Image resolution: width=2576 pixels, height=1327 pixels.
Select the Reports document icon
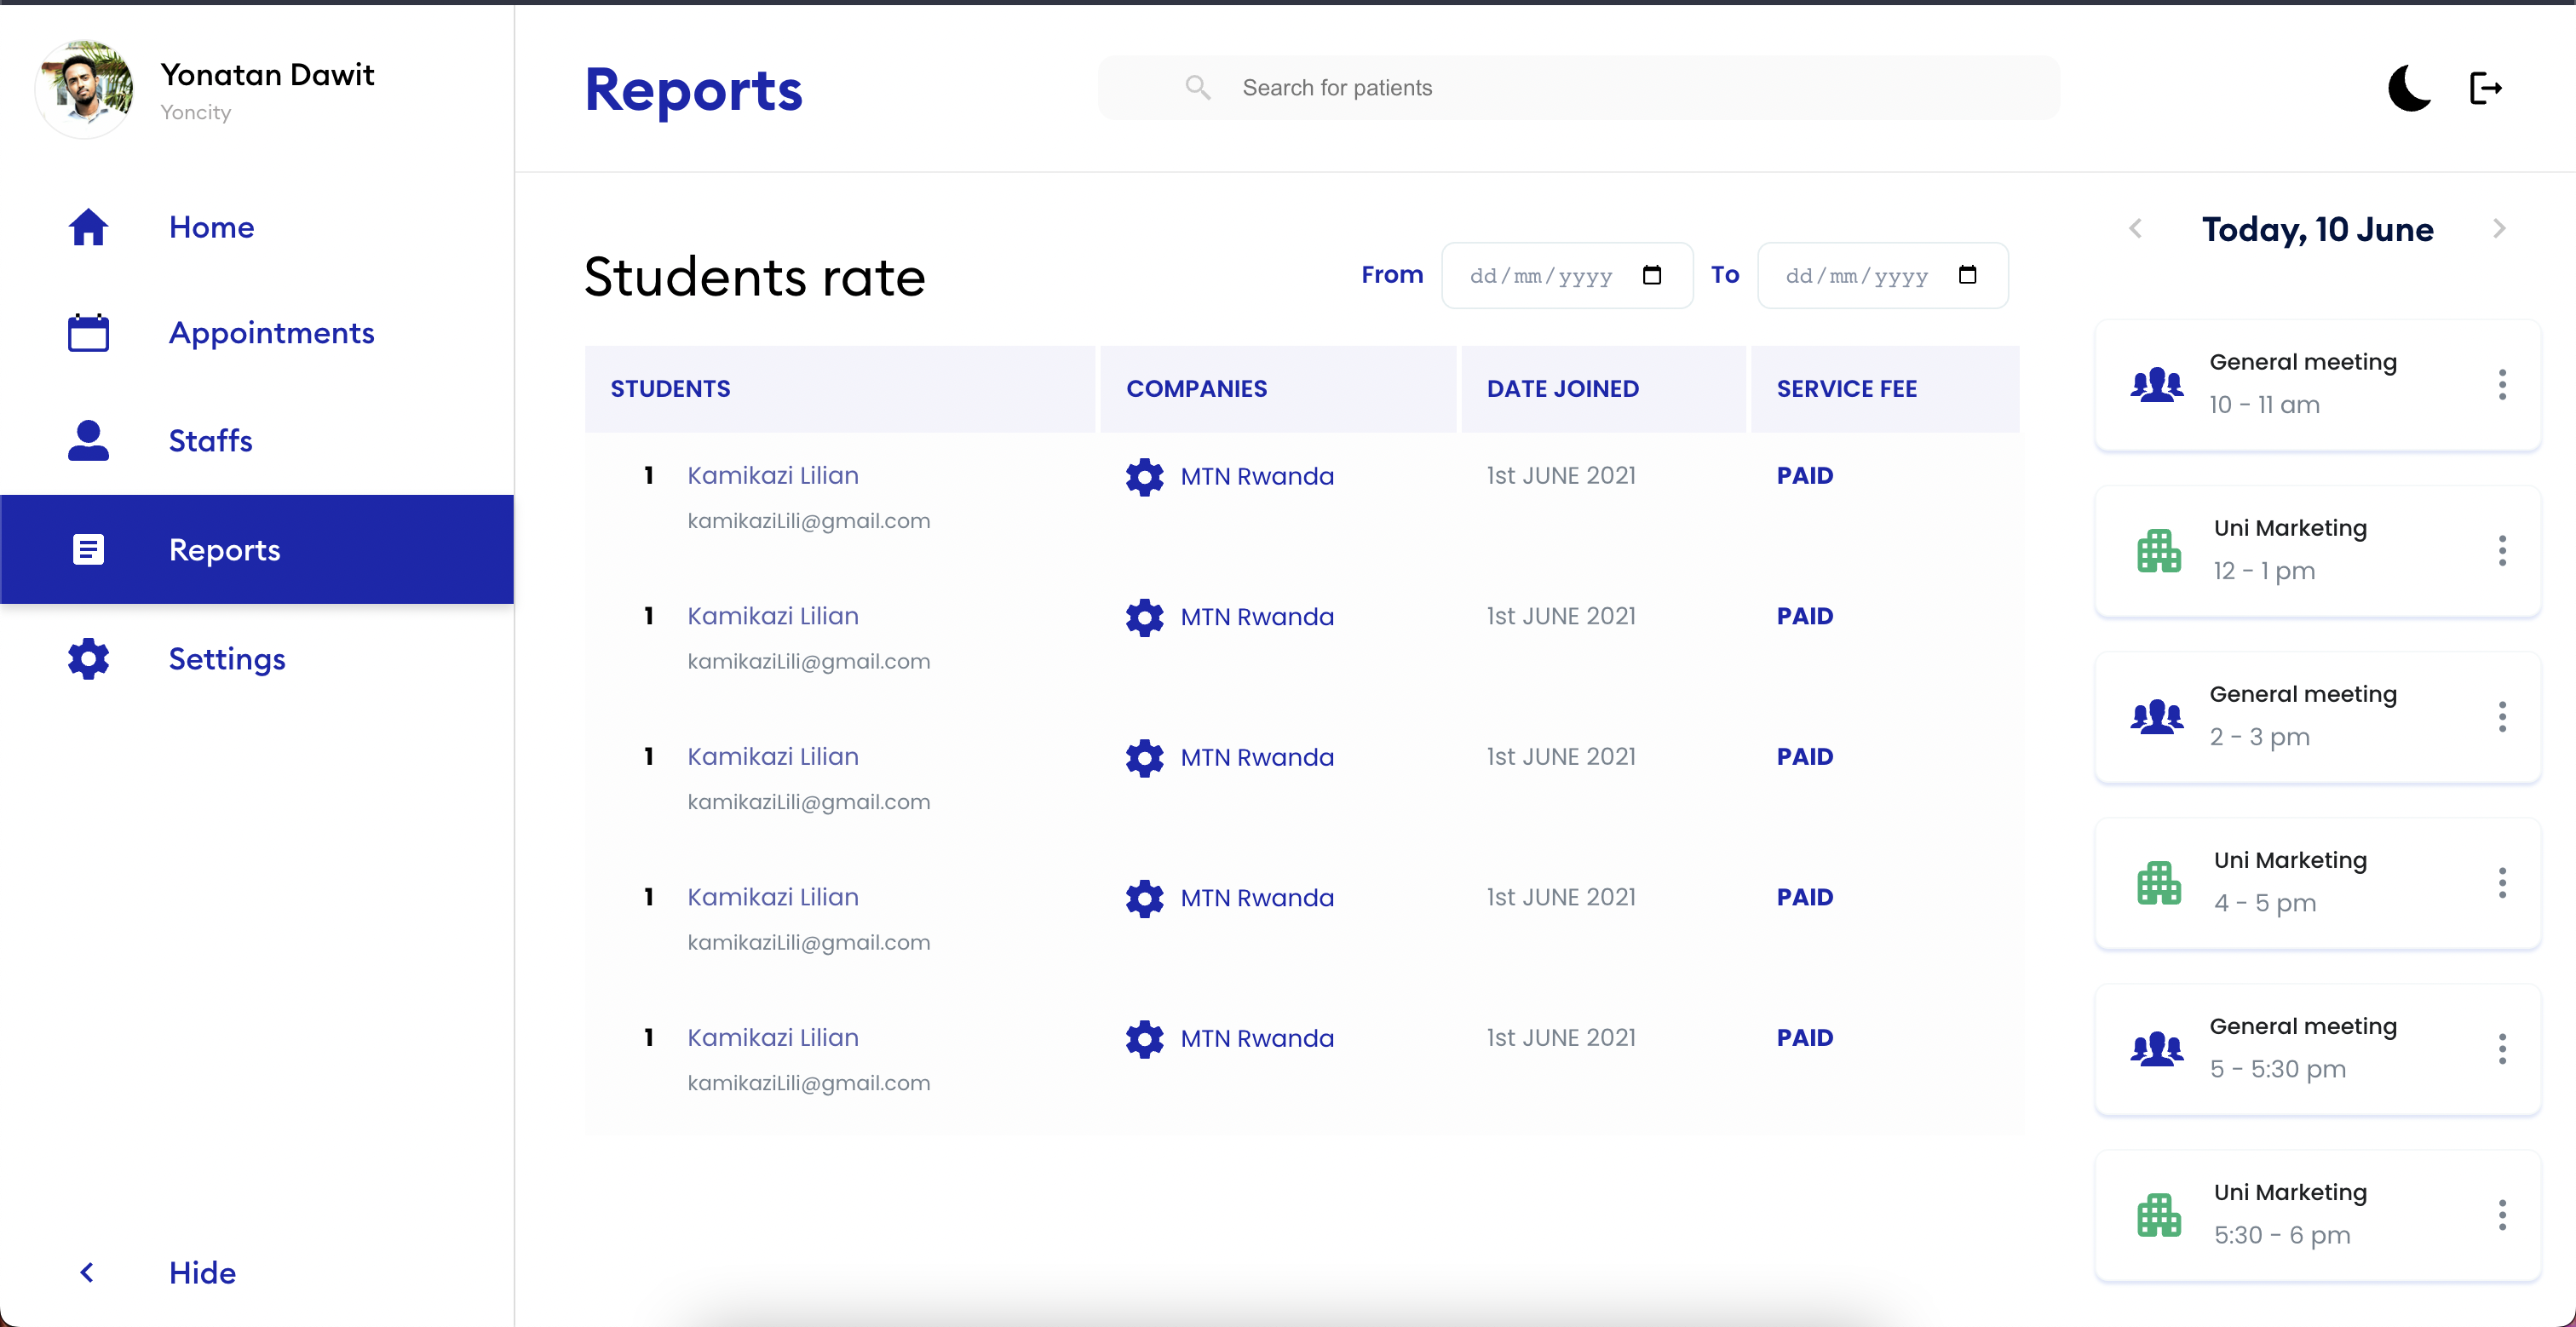pyautogui.click(x=88, y=549)
